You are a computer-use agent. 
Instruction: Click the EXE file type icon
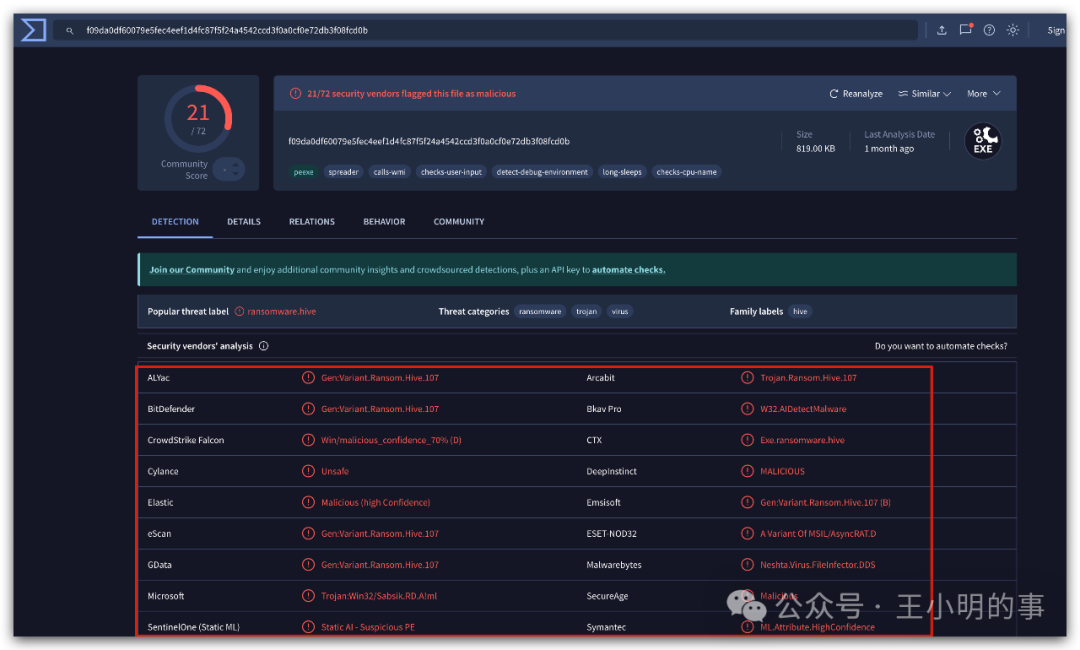[x=983, y=141]
